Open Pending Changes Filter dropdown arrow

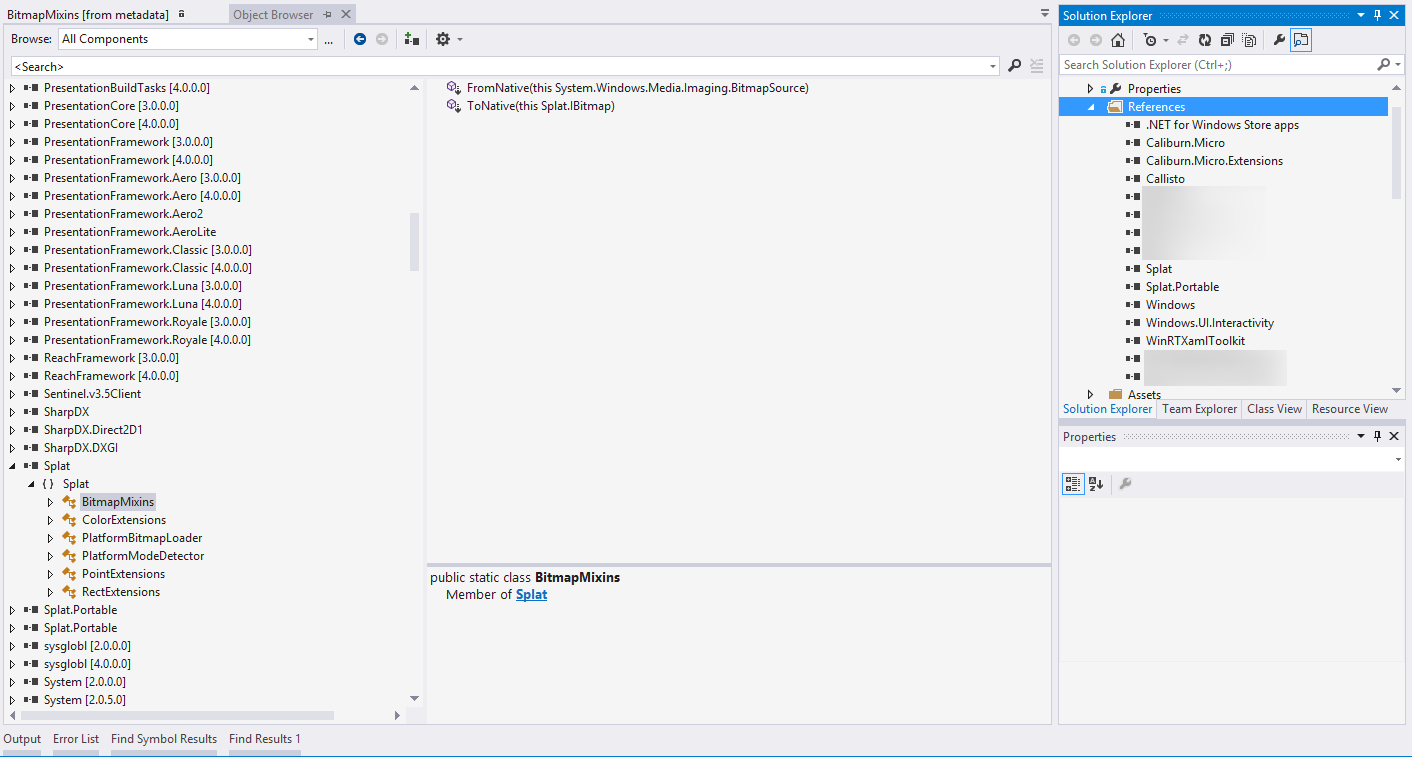tap(1165, 40)
